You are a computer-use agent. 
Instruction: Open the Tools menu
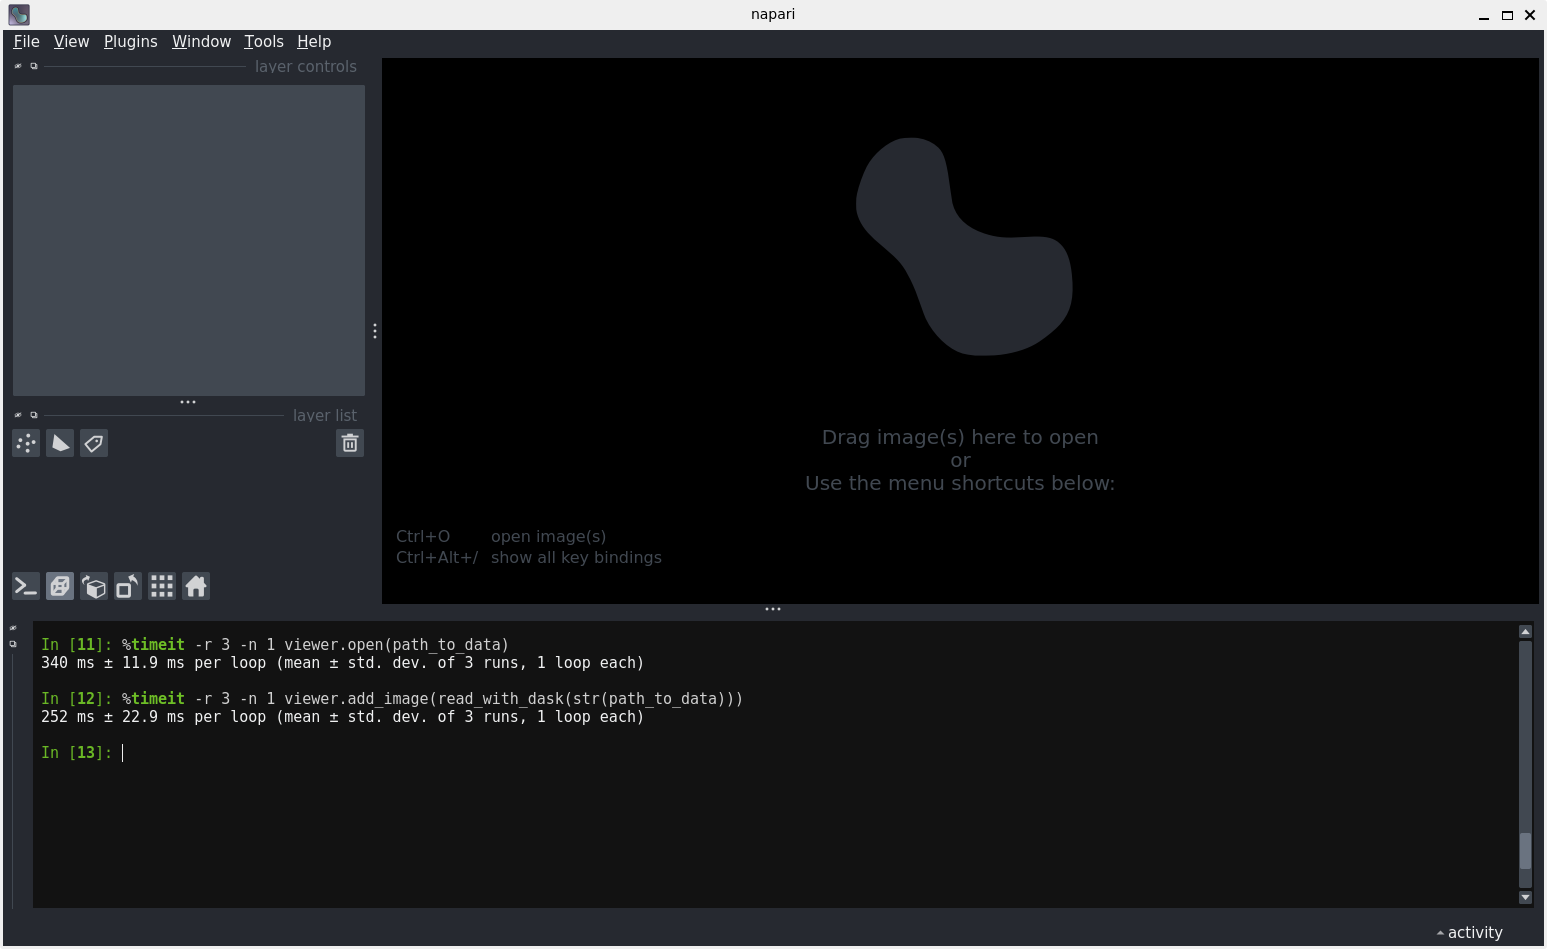click(x=264, y=41)
